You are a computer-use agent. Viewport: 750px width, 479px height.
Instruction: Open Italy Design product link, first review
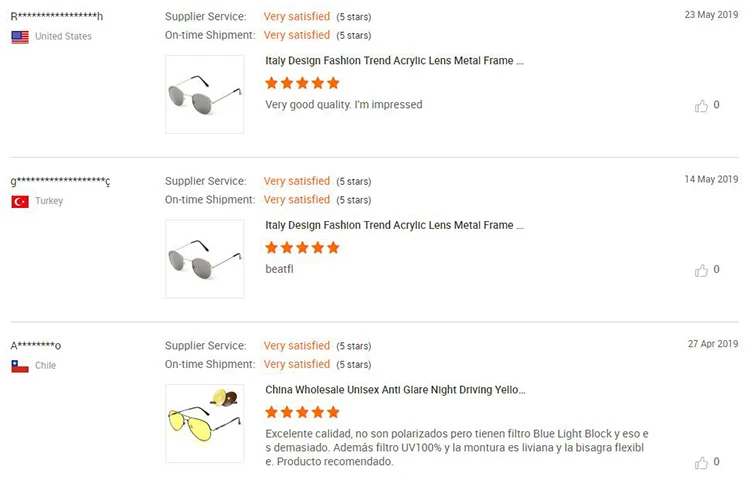[394, 61]
